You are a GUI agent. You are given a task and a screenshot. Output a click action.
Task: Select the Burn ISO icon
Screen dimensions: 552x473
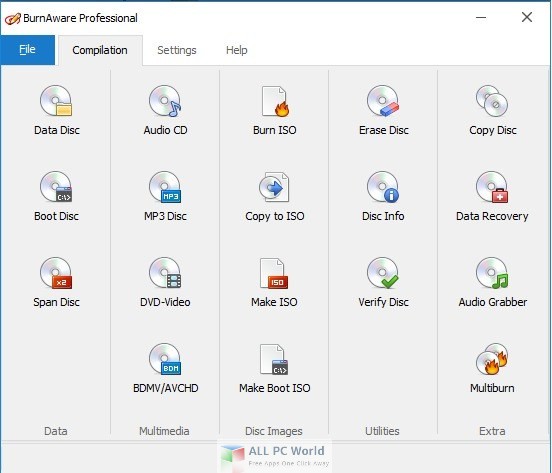pyautogui.click(x=275, y=110)
